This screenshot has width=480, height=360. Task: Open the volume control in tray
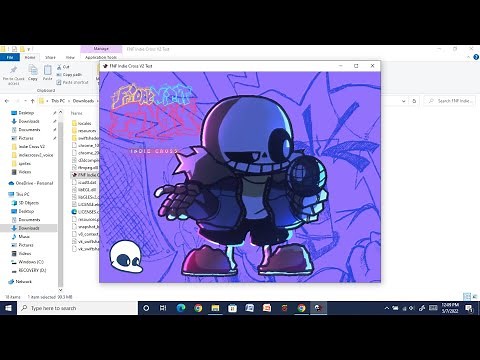tap(412, 308)
